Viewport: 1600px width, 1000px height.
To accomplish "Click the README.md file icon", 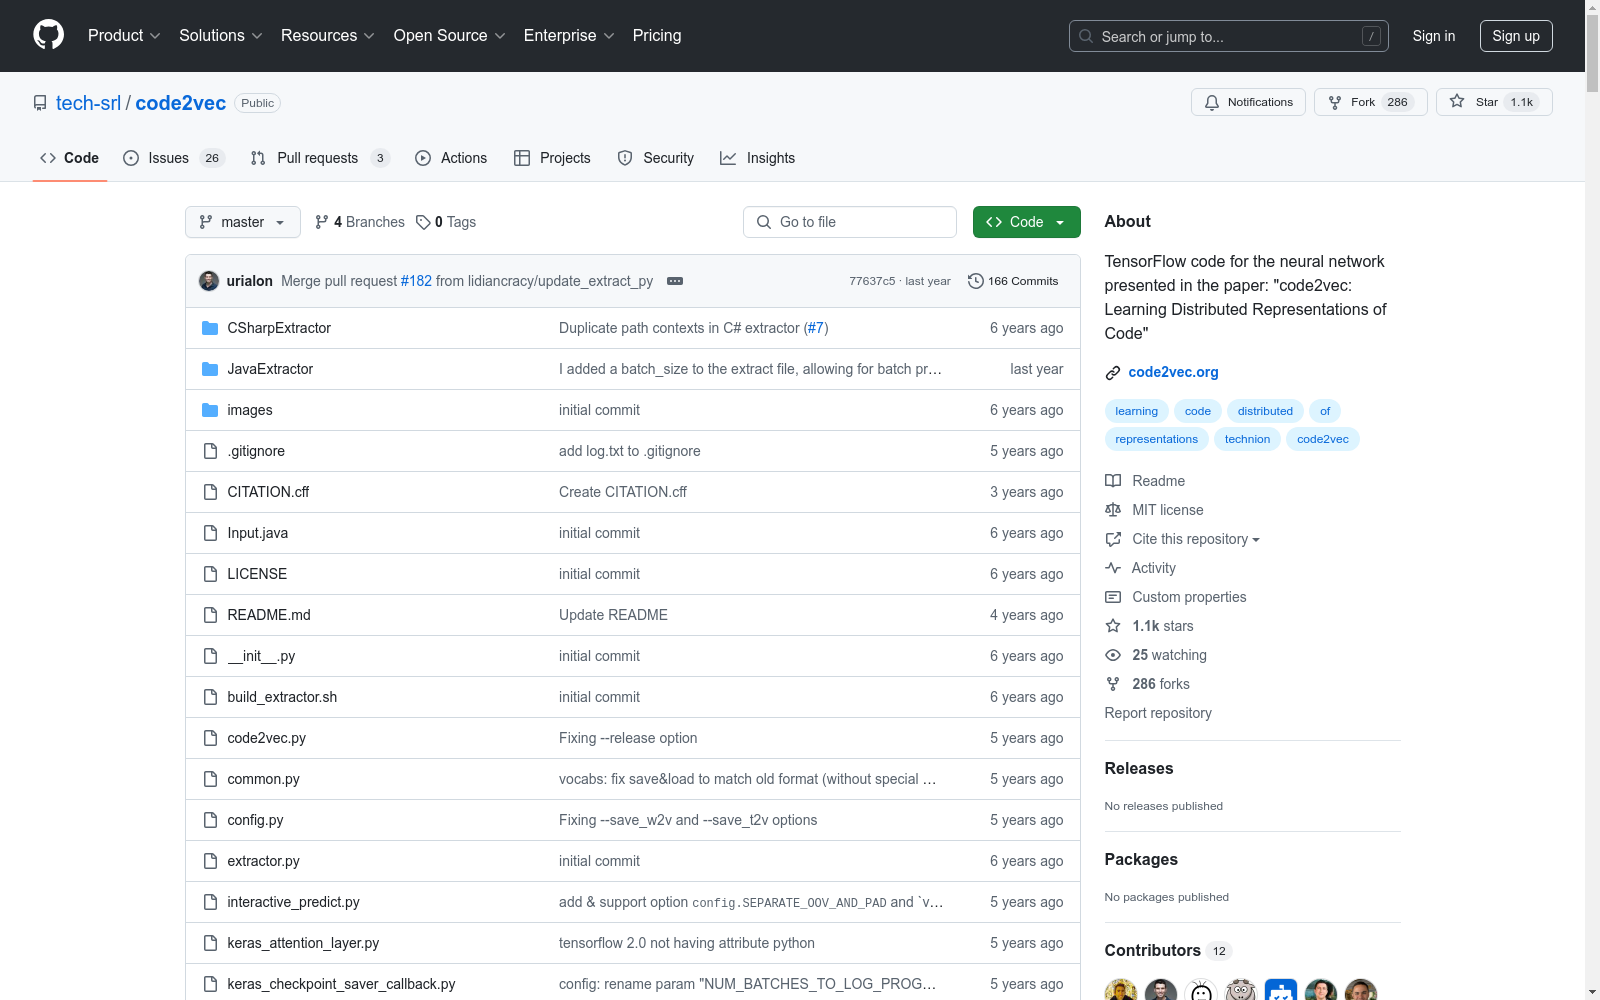I will 210,615.
